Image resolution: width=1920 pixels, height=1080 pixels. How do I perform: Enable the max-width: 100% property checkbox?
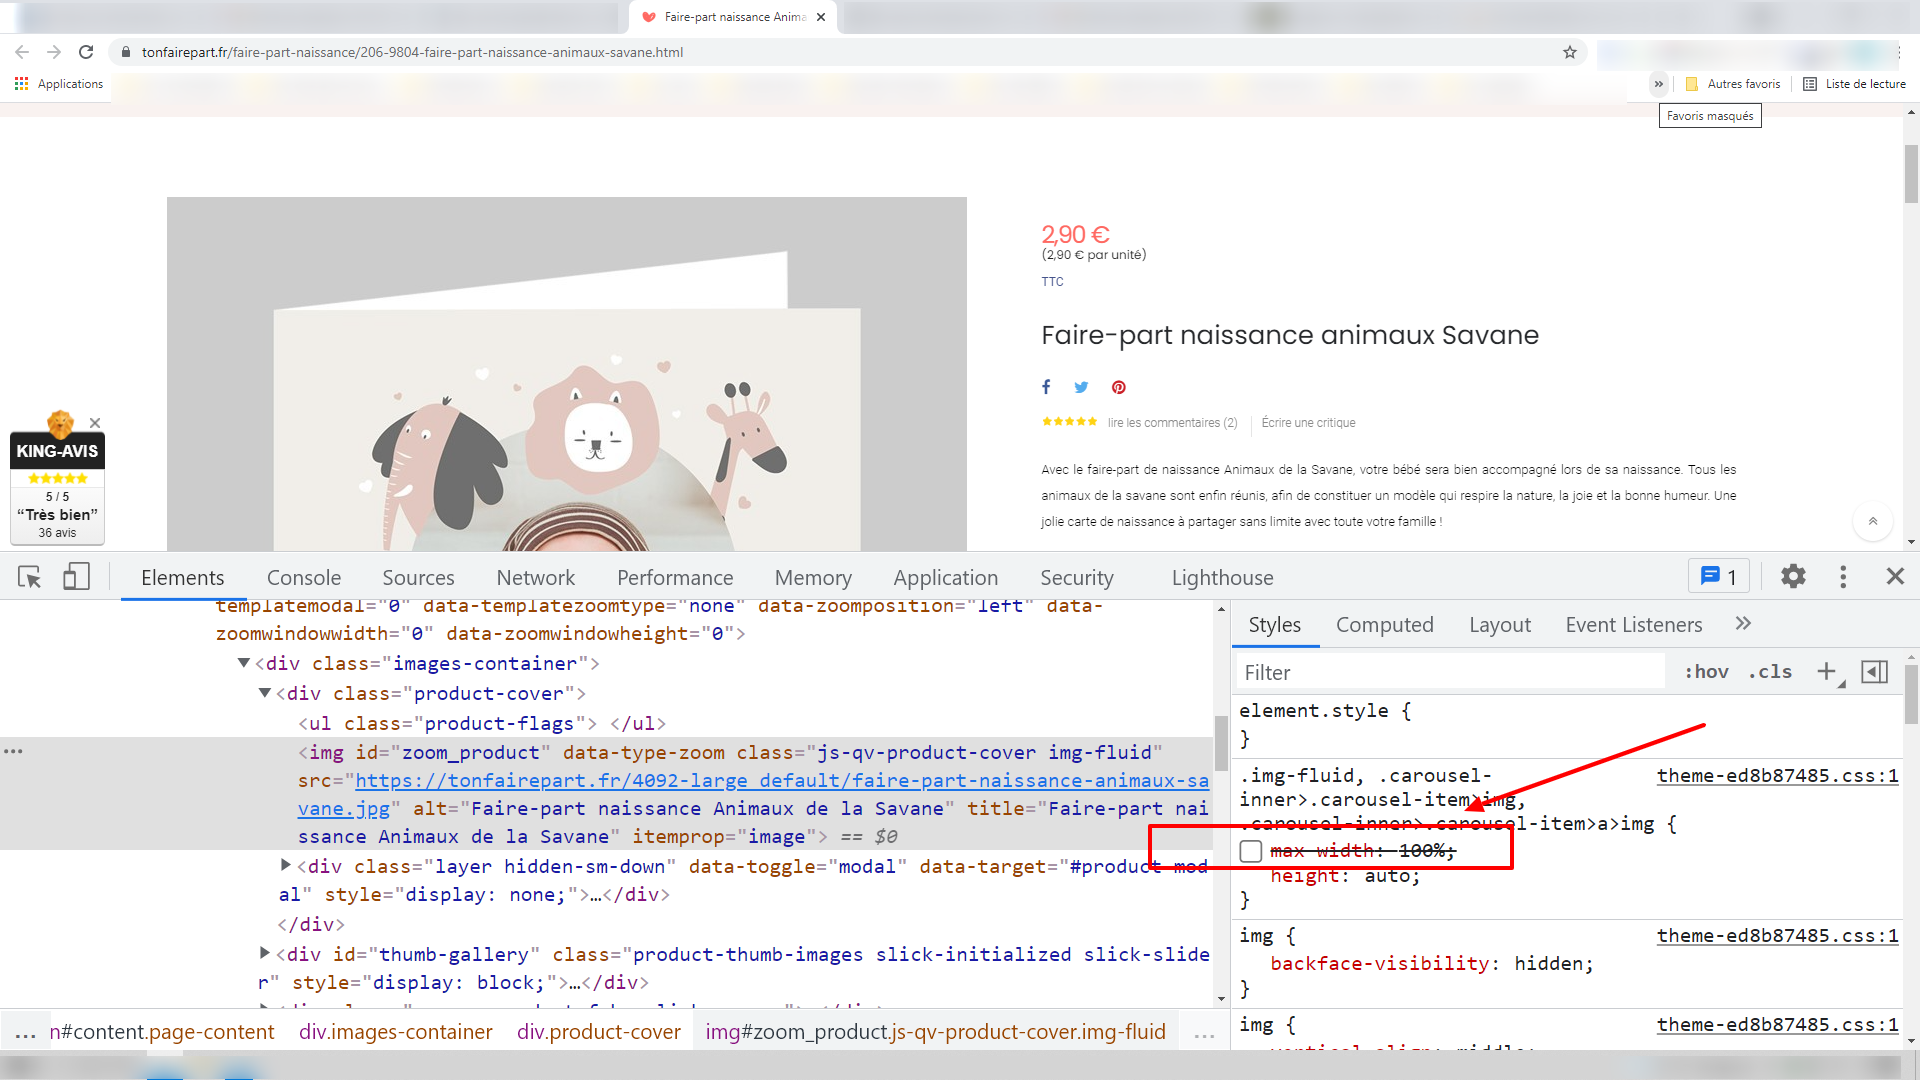1251,851
